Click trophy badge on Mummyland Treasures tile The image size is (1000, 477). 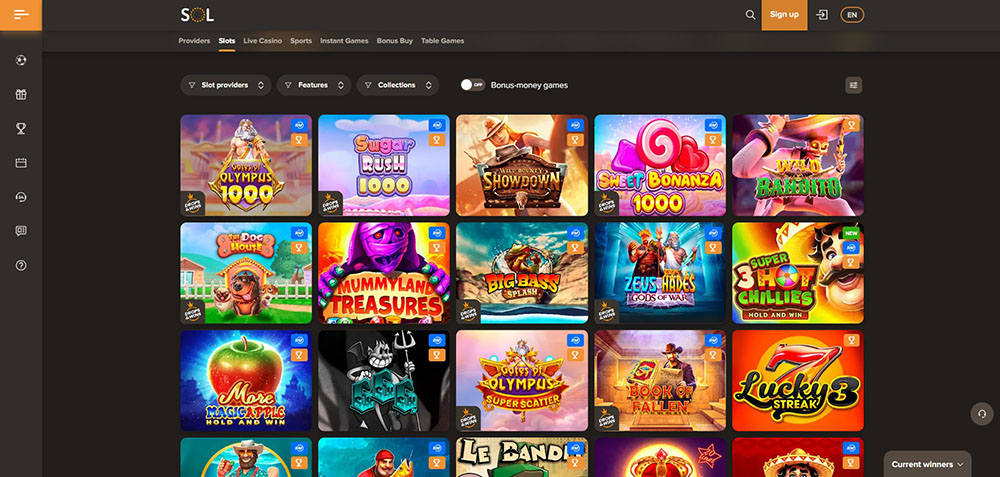437,247
